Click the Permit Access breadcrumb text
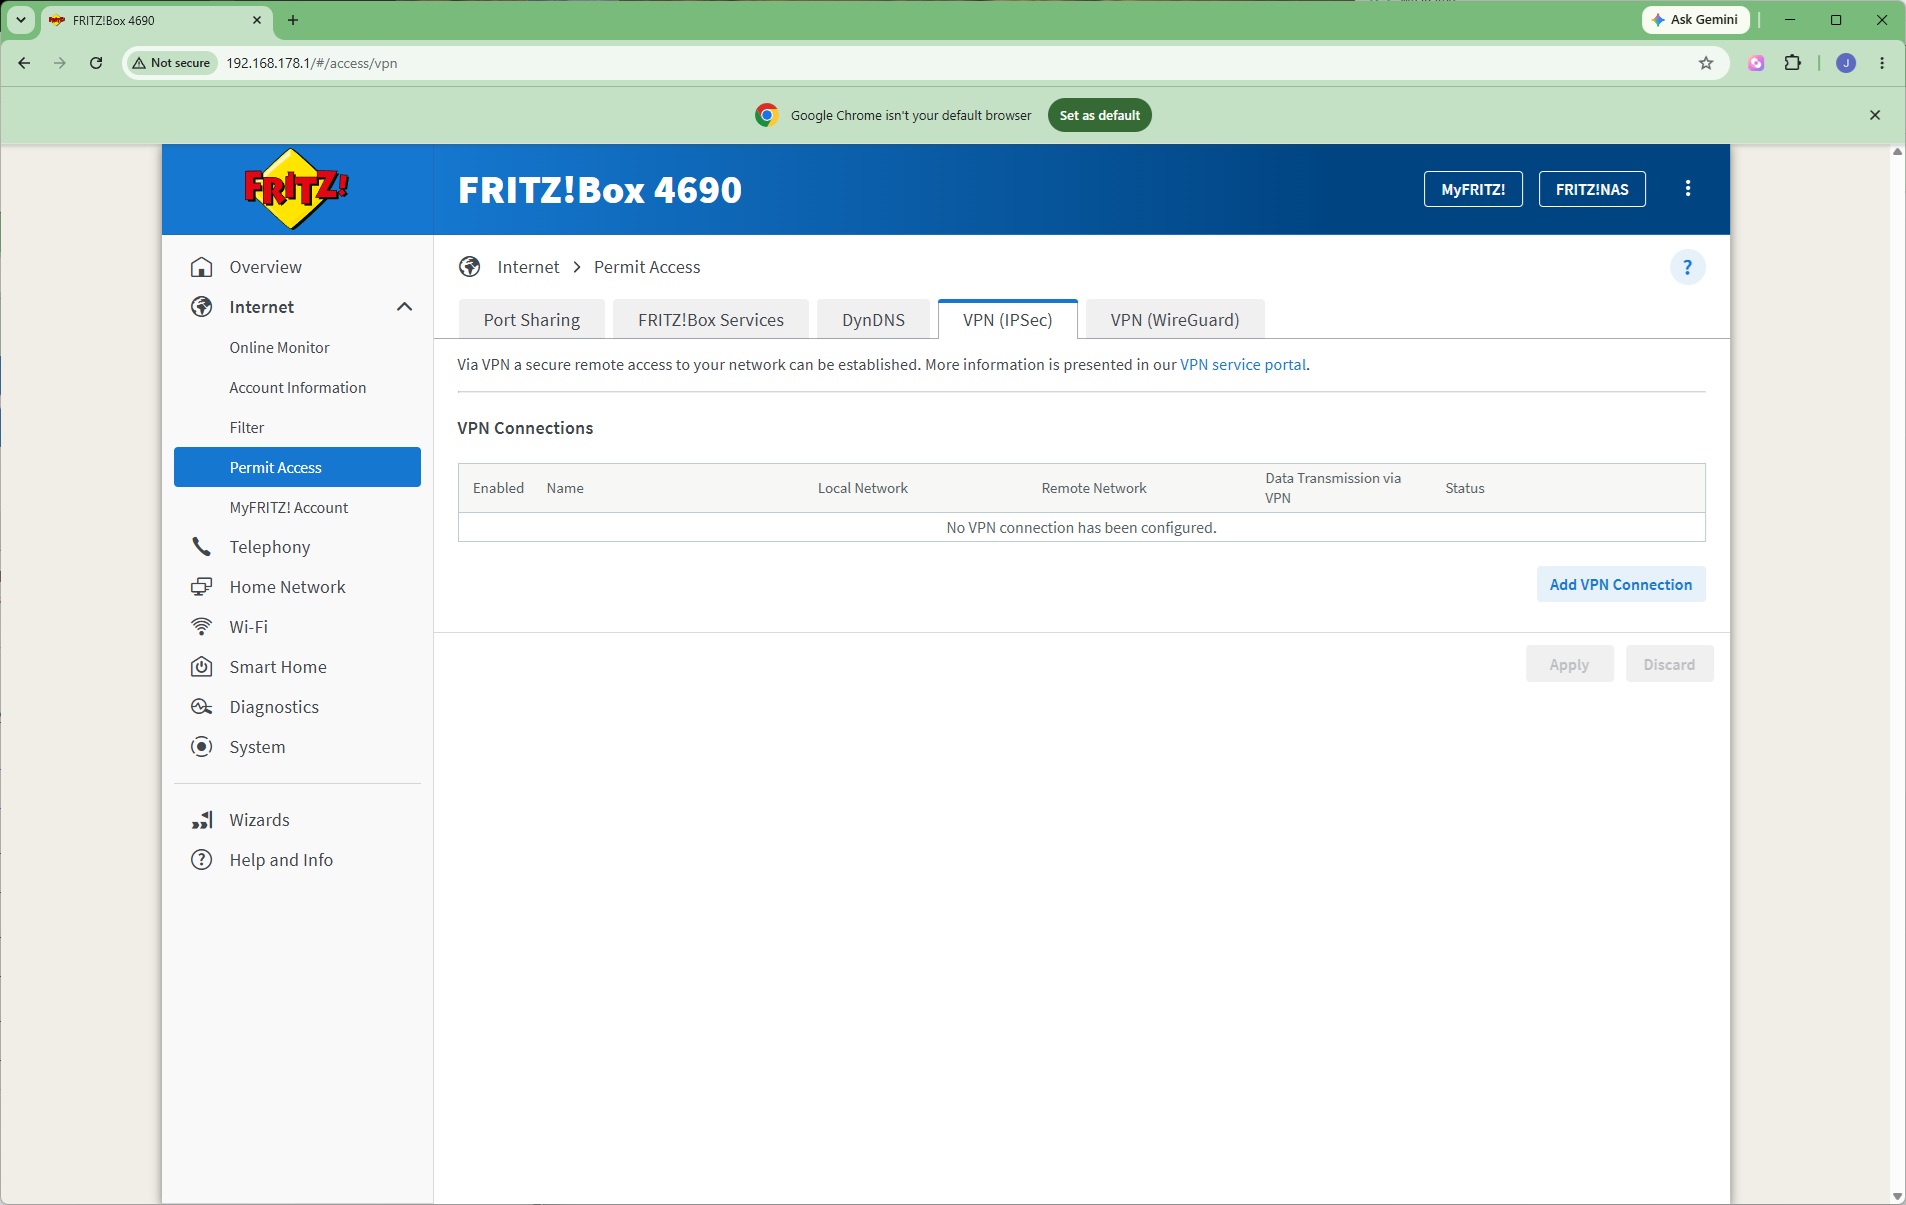The width and height of the screenshot is (1906, 1205). pyautogui.click(x=647, y=267)
